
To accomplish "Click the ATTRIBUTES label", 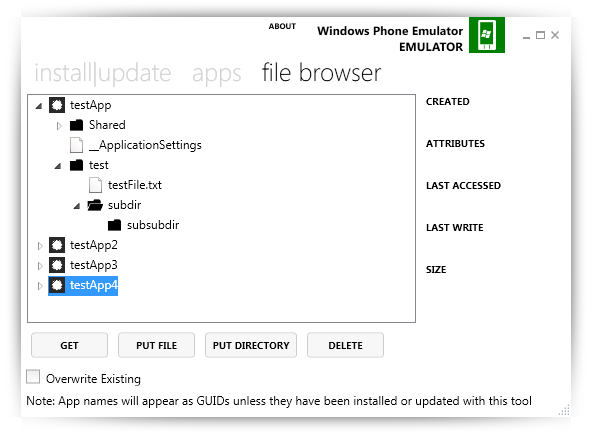I will (x=455, y=144).
